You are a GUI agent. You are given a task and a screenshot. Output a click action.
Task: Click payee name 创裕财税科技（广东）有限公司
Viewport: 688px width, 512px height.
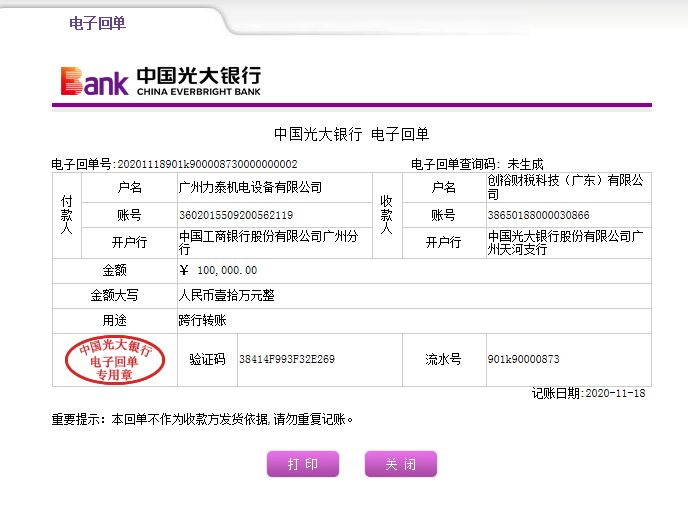[566, 187]
